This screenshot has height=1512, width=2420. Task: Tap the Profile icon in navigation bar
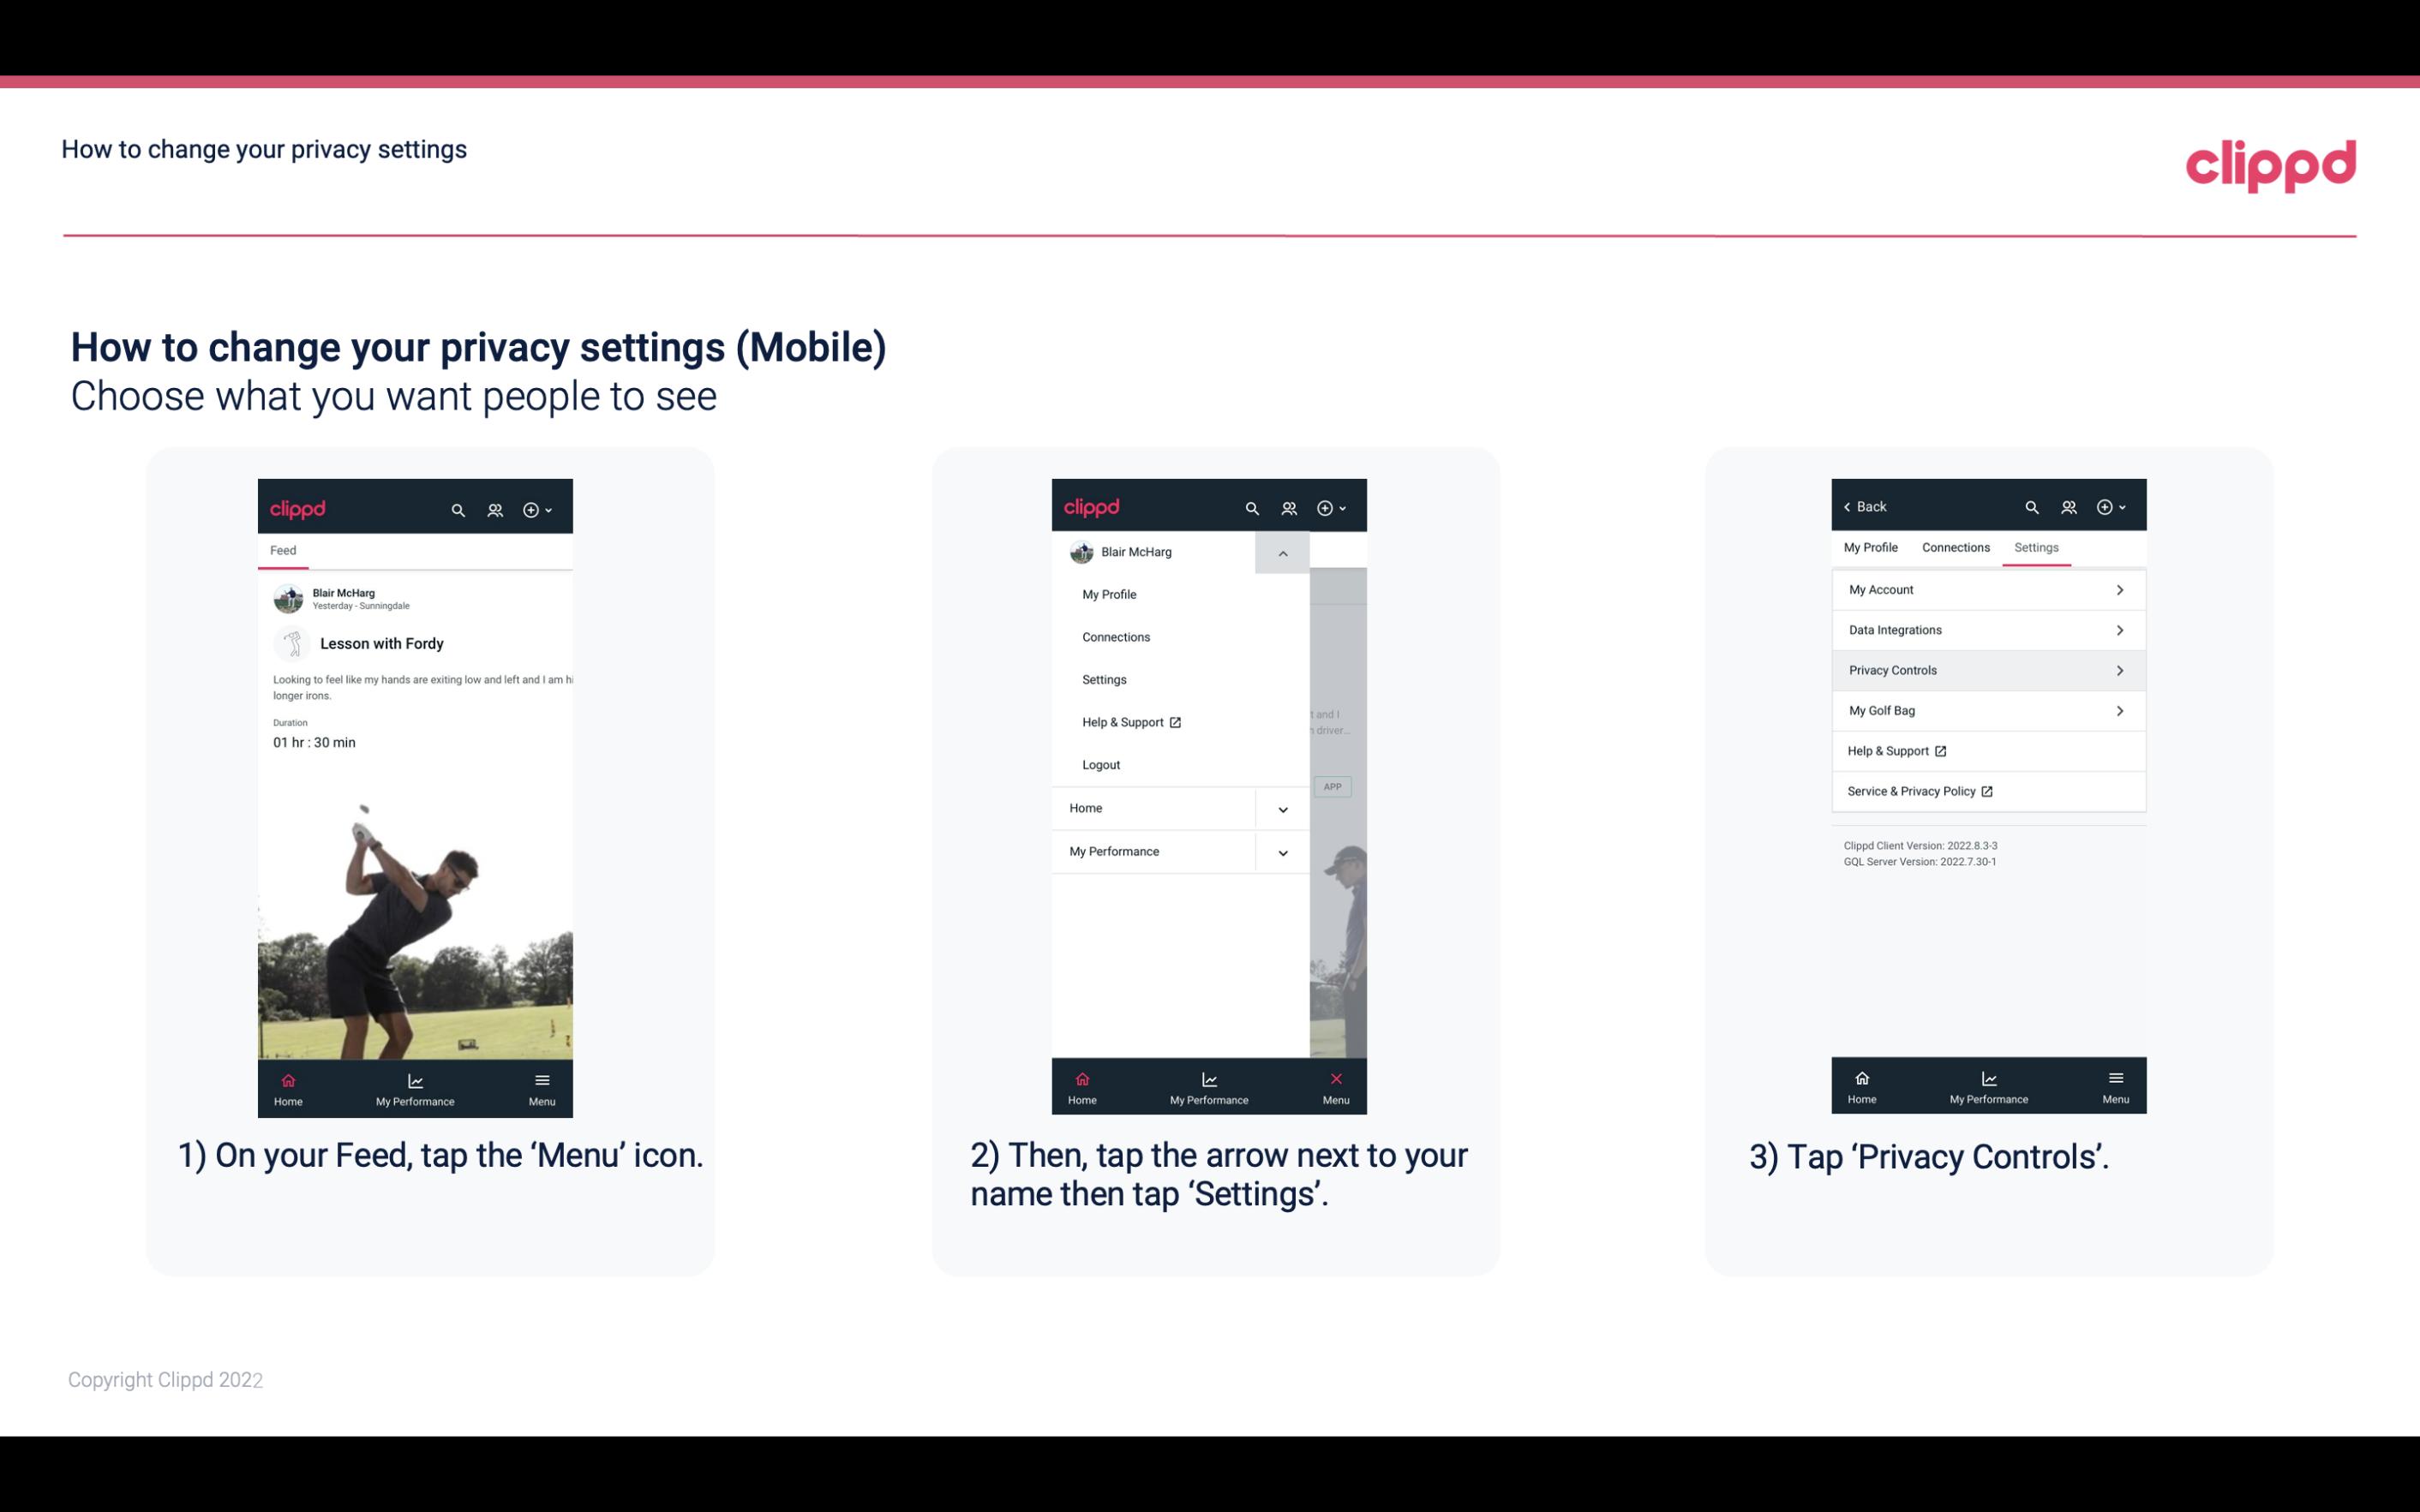click(496, 507)
